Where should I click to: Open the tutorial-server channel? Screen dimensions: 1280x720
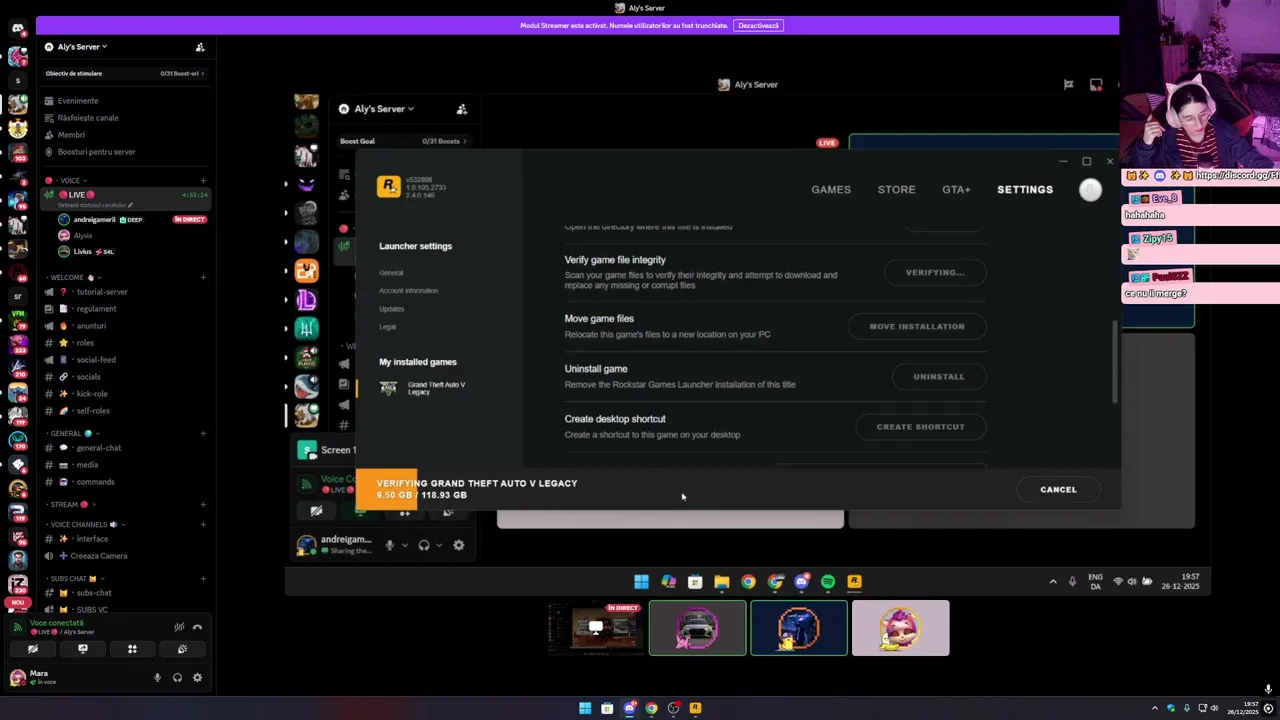(124, 292)
